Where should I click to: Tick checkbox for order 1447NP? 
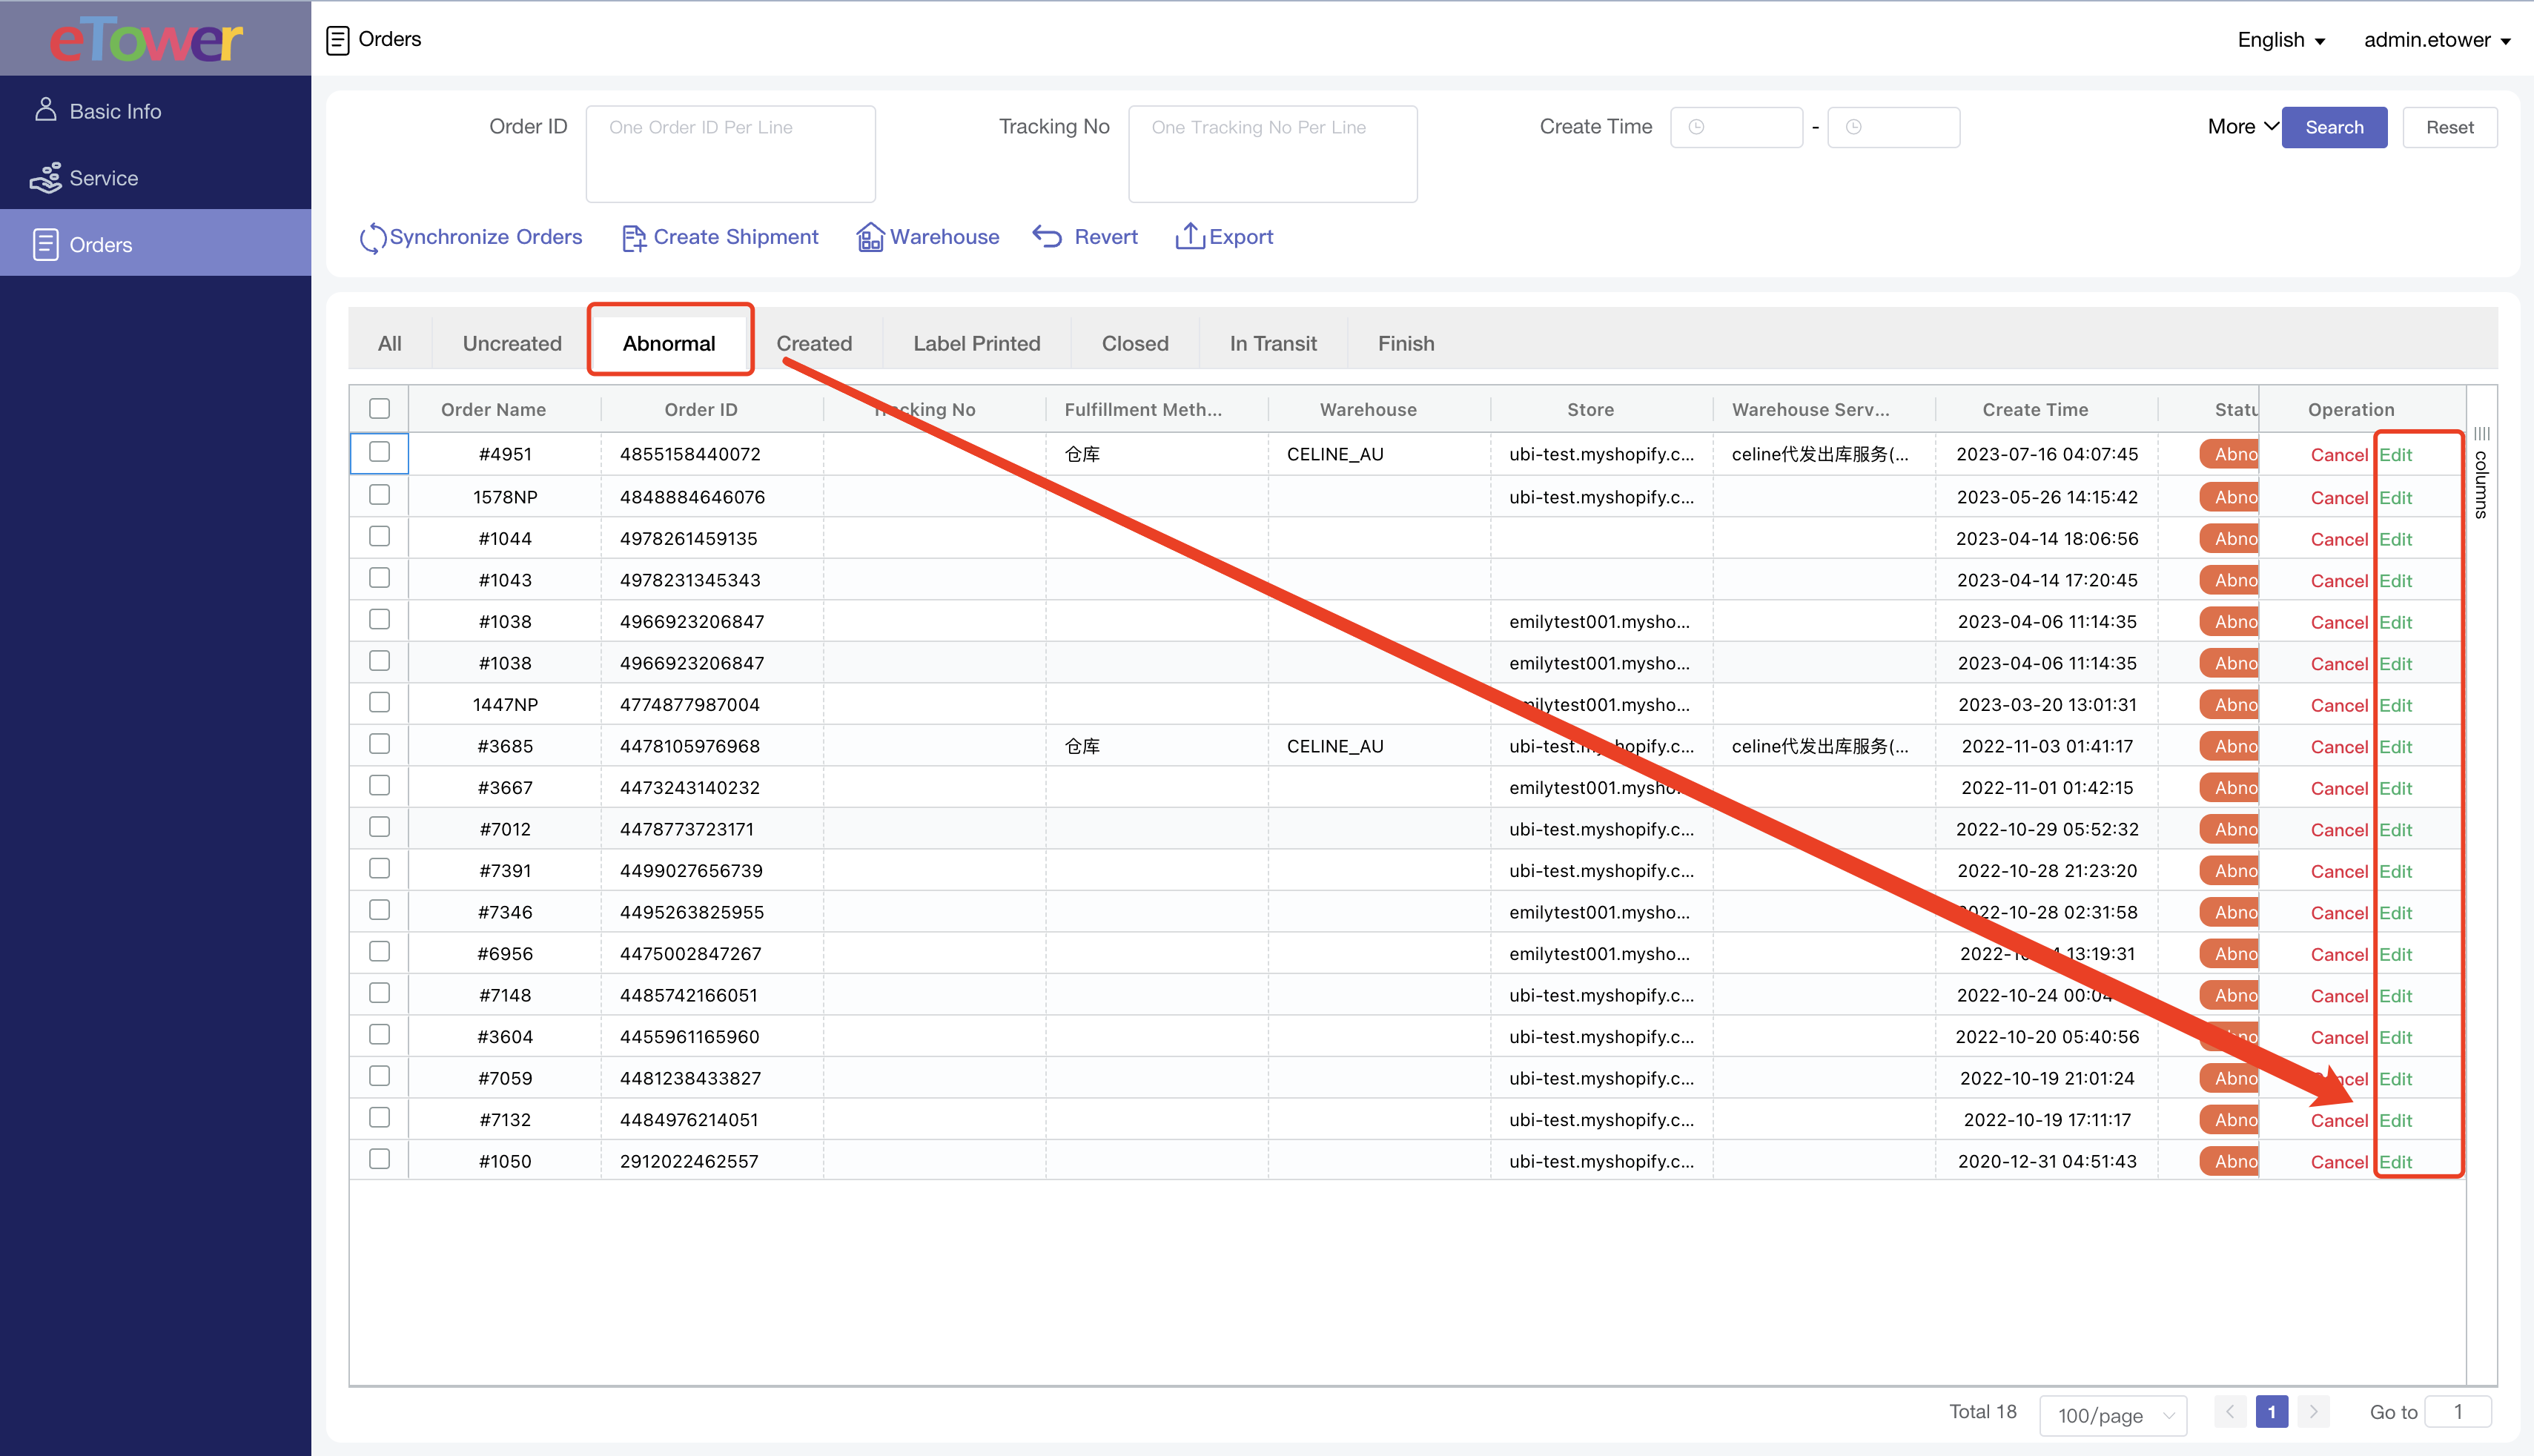379,702
